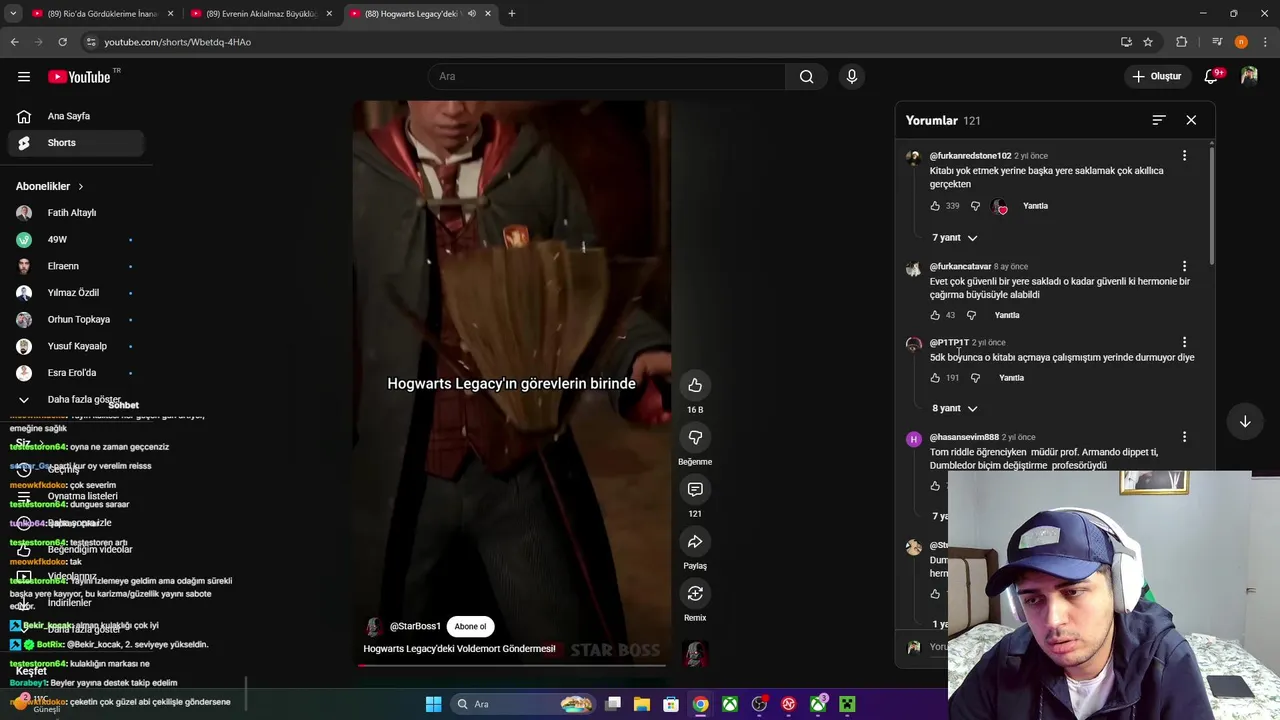Expand the 7 yanıt replies
This screenshot has height=720, width=1280.
(954, 238)
